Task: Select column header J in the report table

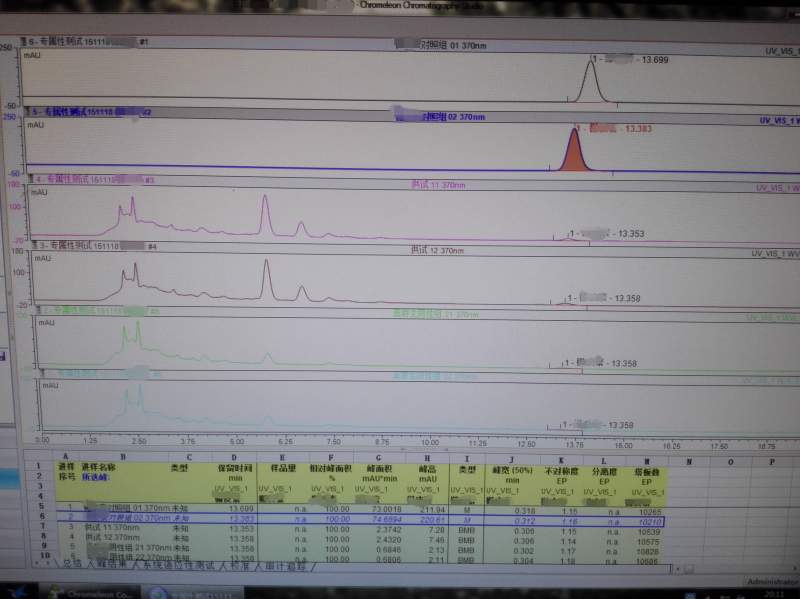Action: 511,459
